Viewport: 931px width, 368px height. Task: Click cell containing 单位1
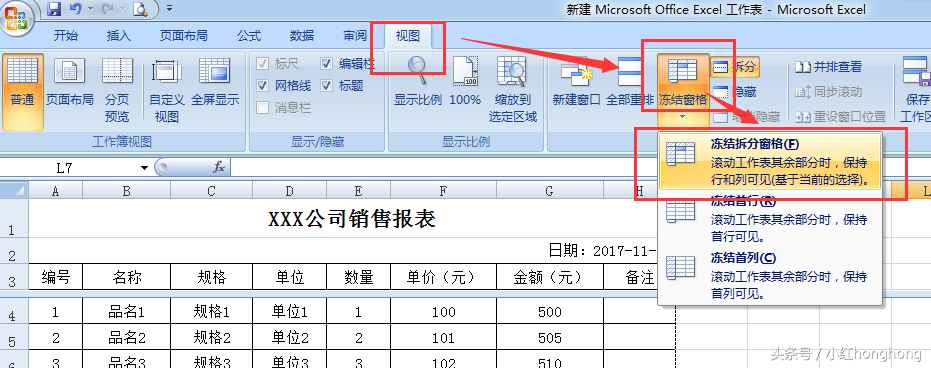[289, 312]
